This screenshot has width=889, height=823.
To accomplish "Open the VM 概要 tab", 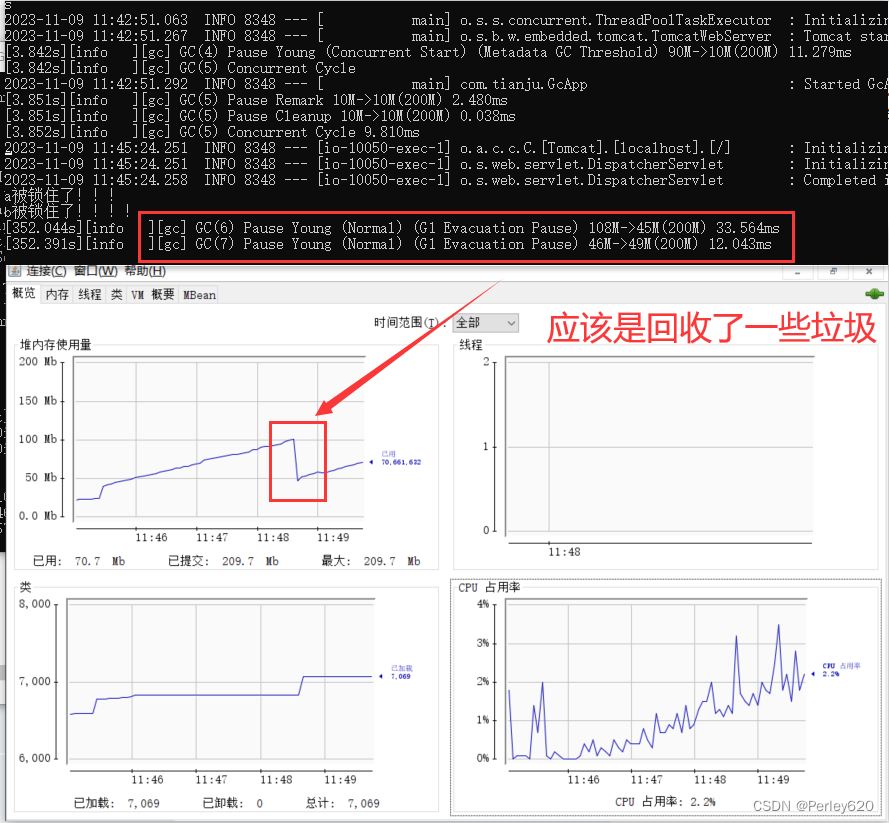I will (153, 294).
